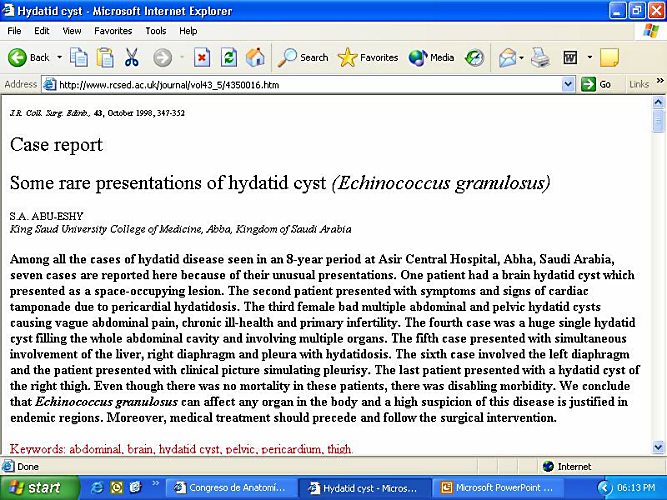The image size is (667, 500).
Task: Click the journal citation line at top
Action: click(97, 113)
